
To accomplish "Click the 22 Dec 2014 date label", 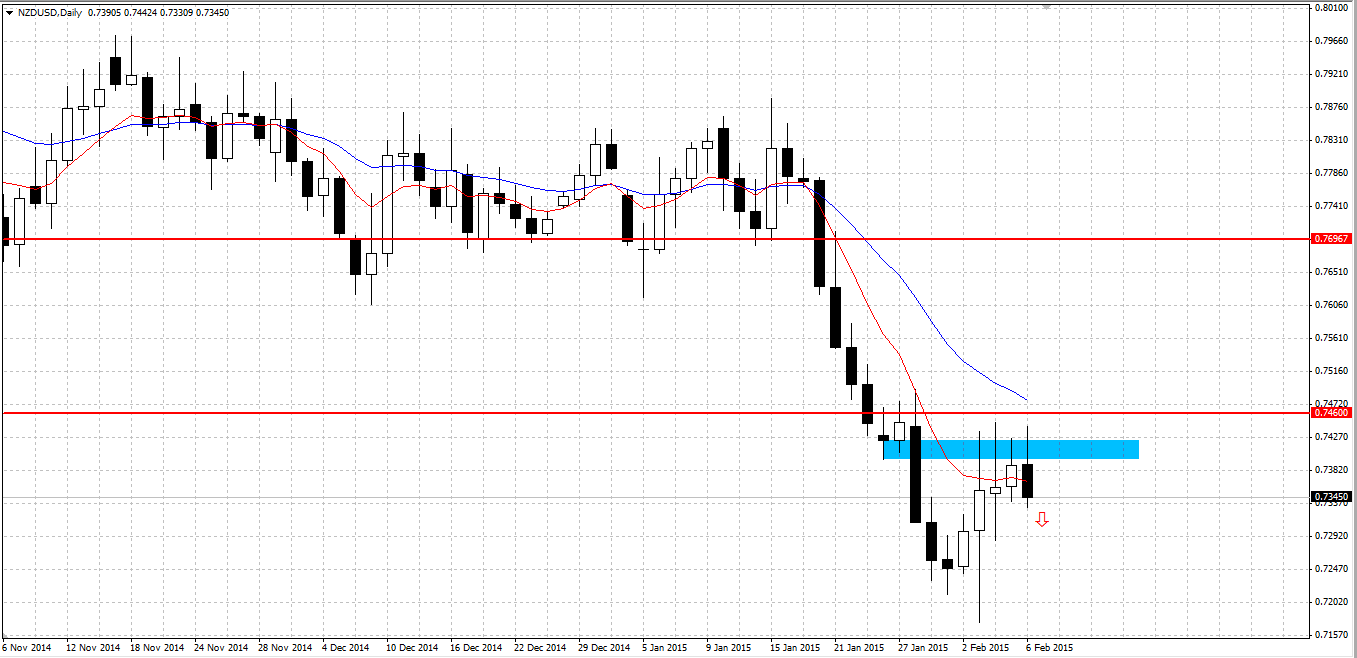I will 540,648.
